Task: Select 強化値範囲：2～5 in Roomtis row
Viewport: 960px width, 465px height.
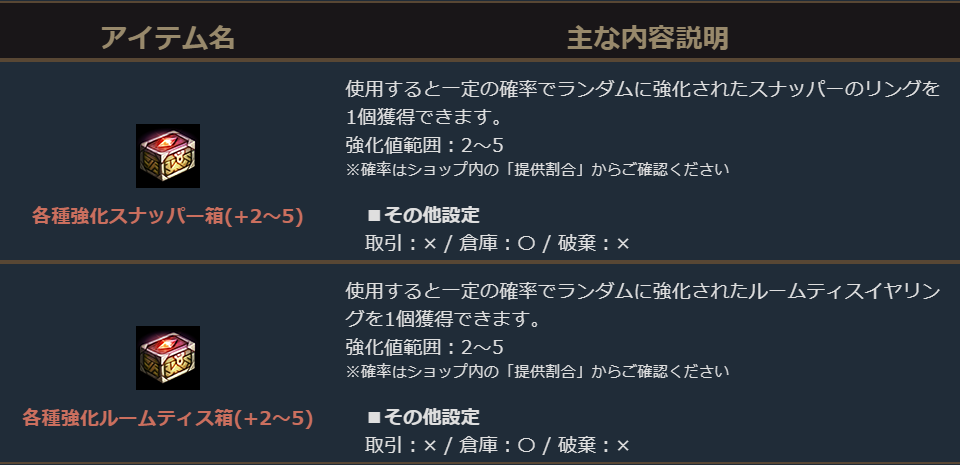Action: coord(424,347)
